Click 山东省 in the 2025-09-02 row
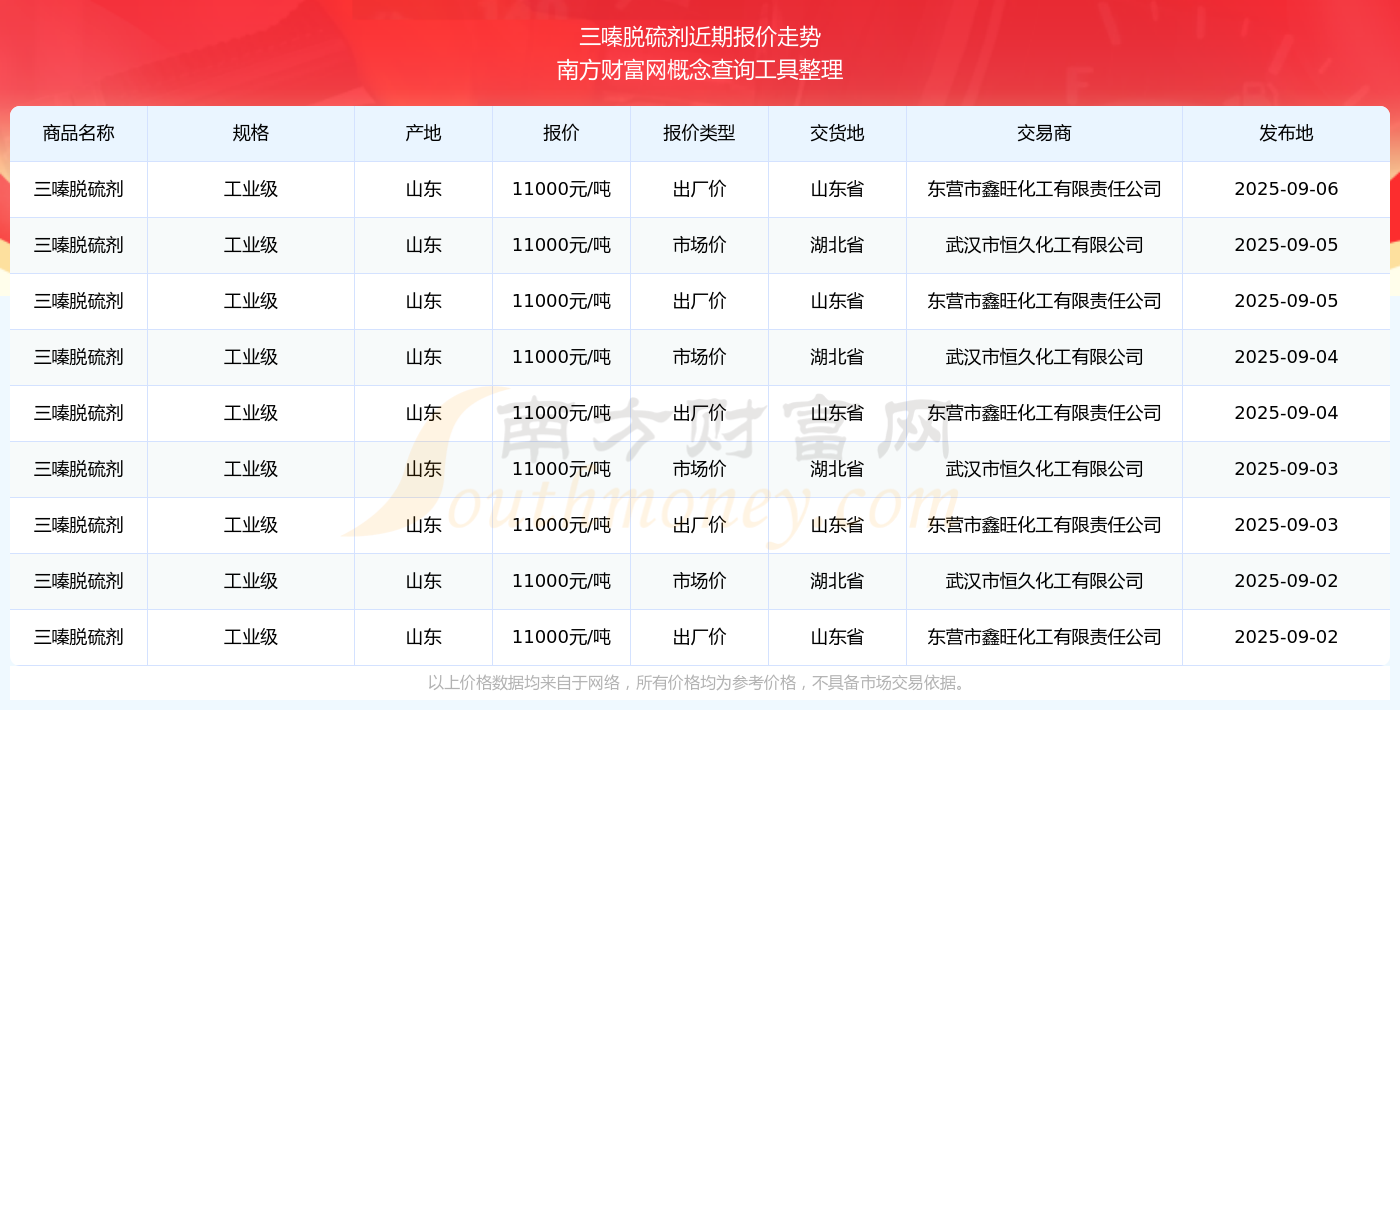Screen dimensions: 1400x1205 pos(838,638)
